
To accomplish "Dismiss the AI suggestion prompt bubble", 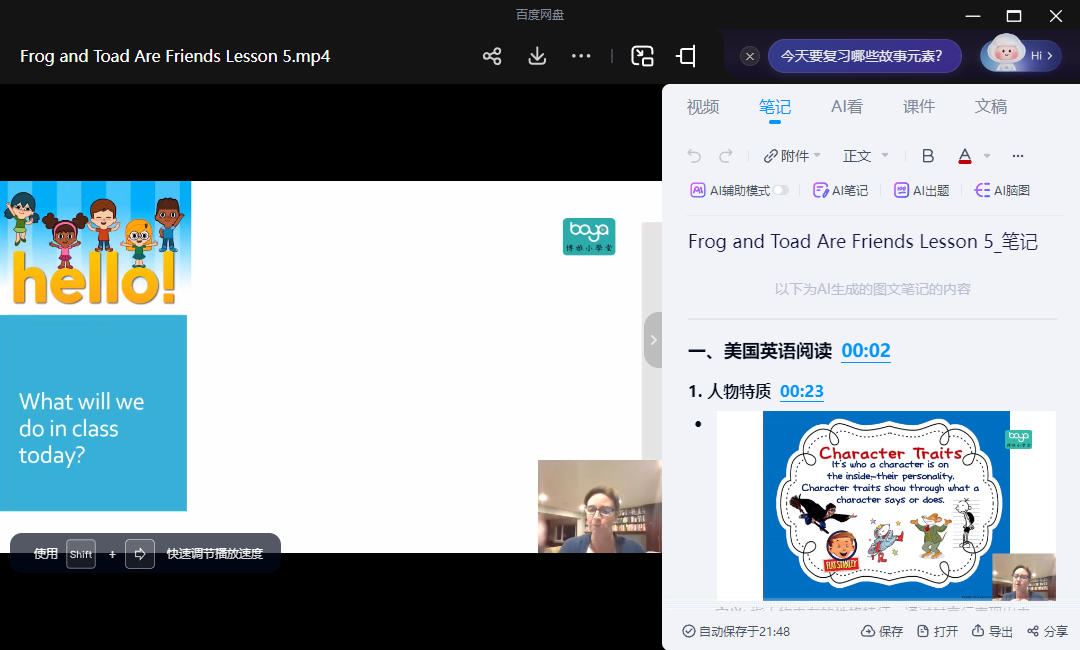I will pos(750,56).
